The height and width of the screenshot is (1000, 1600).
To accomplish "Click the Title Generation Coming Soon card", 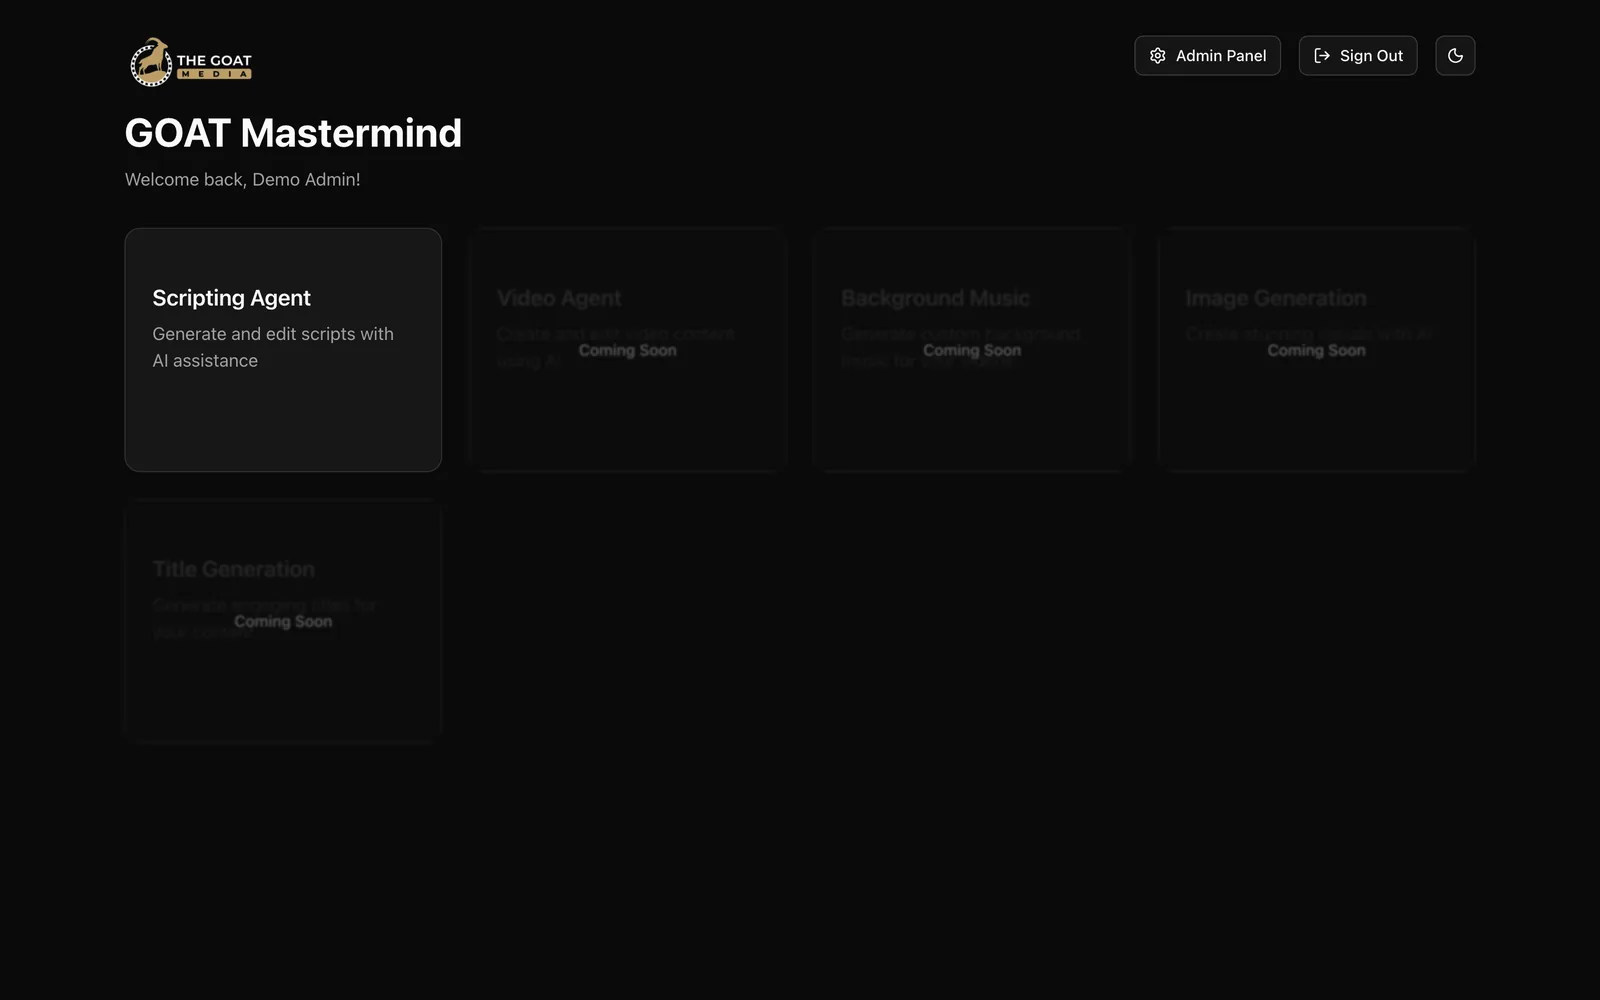I will (283, 621).
